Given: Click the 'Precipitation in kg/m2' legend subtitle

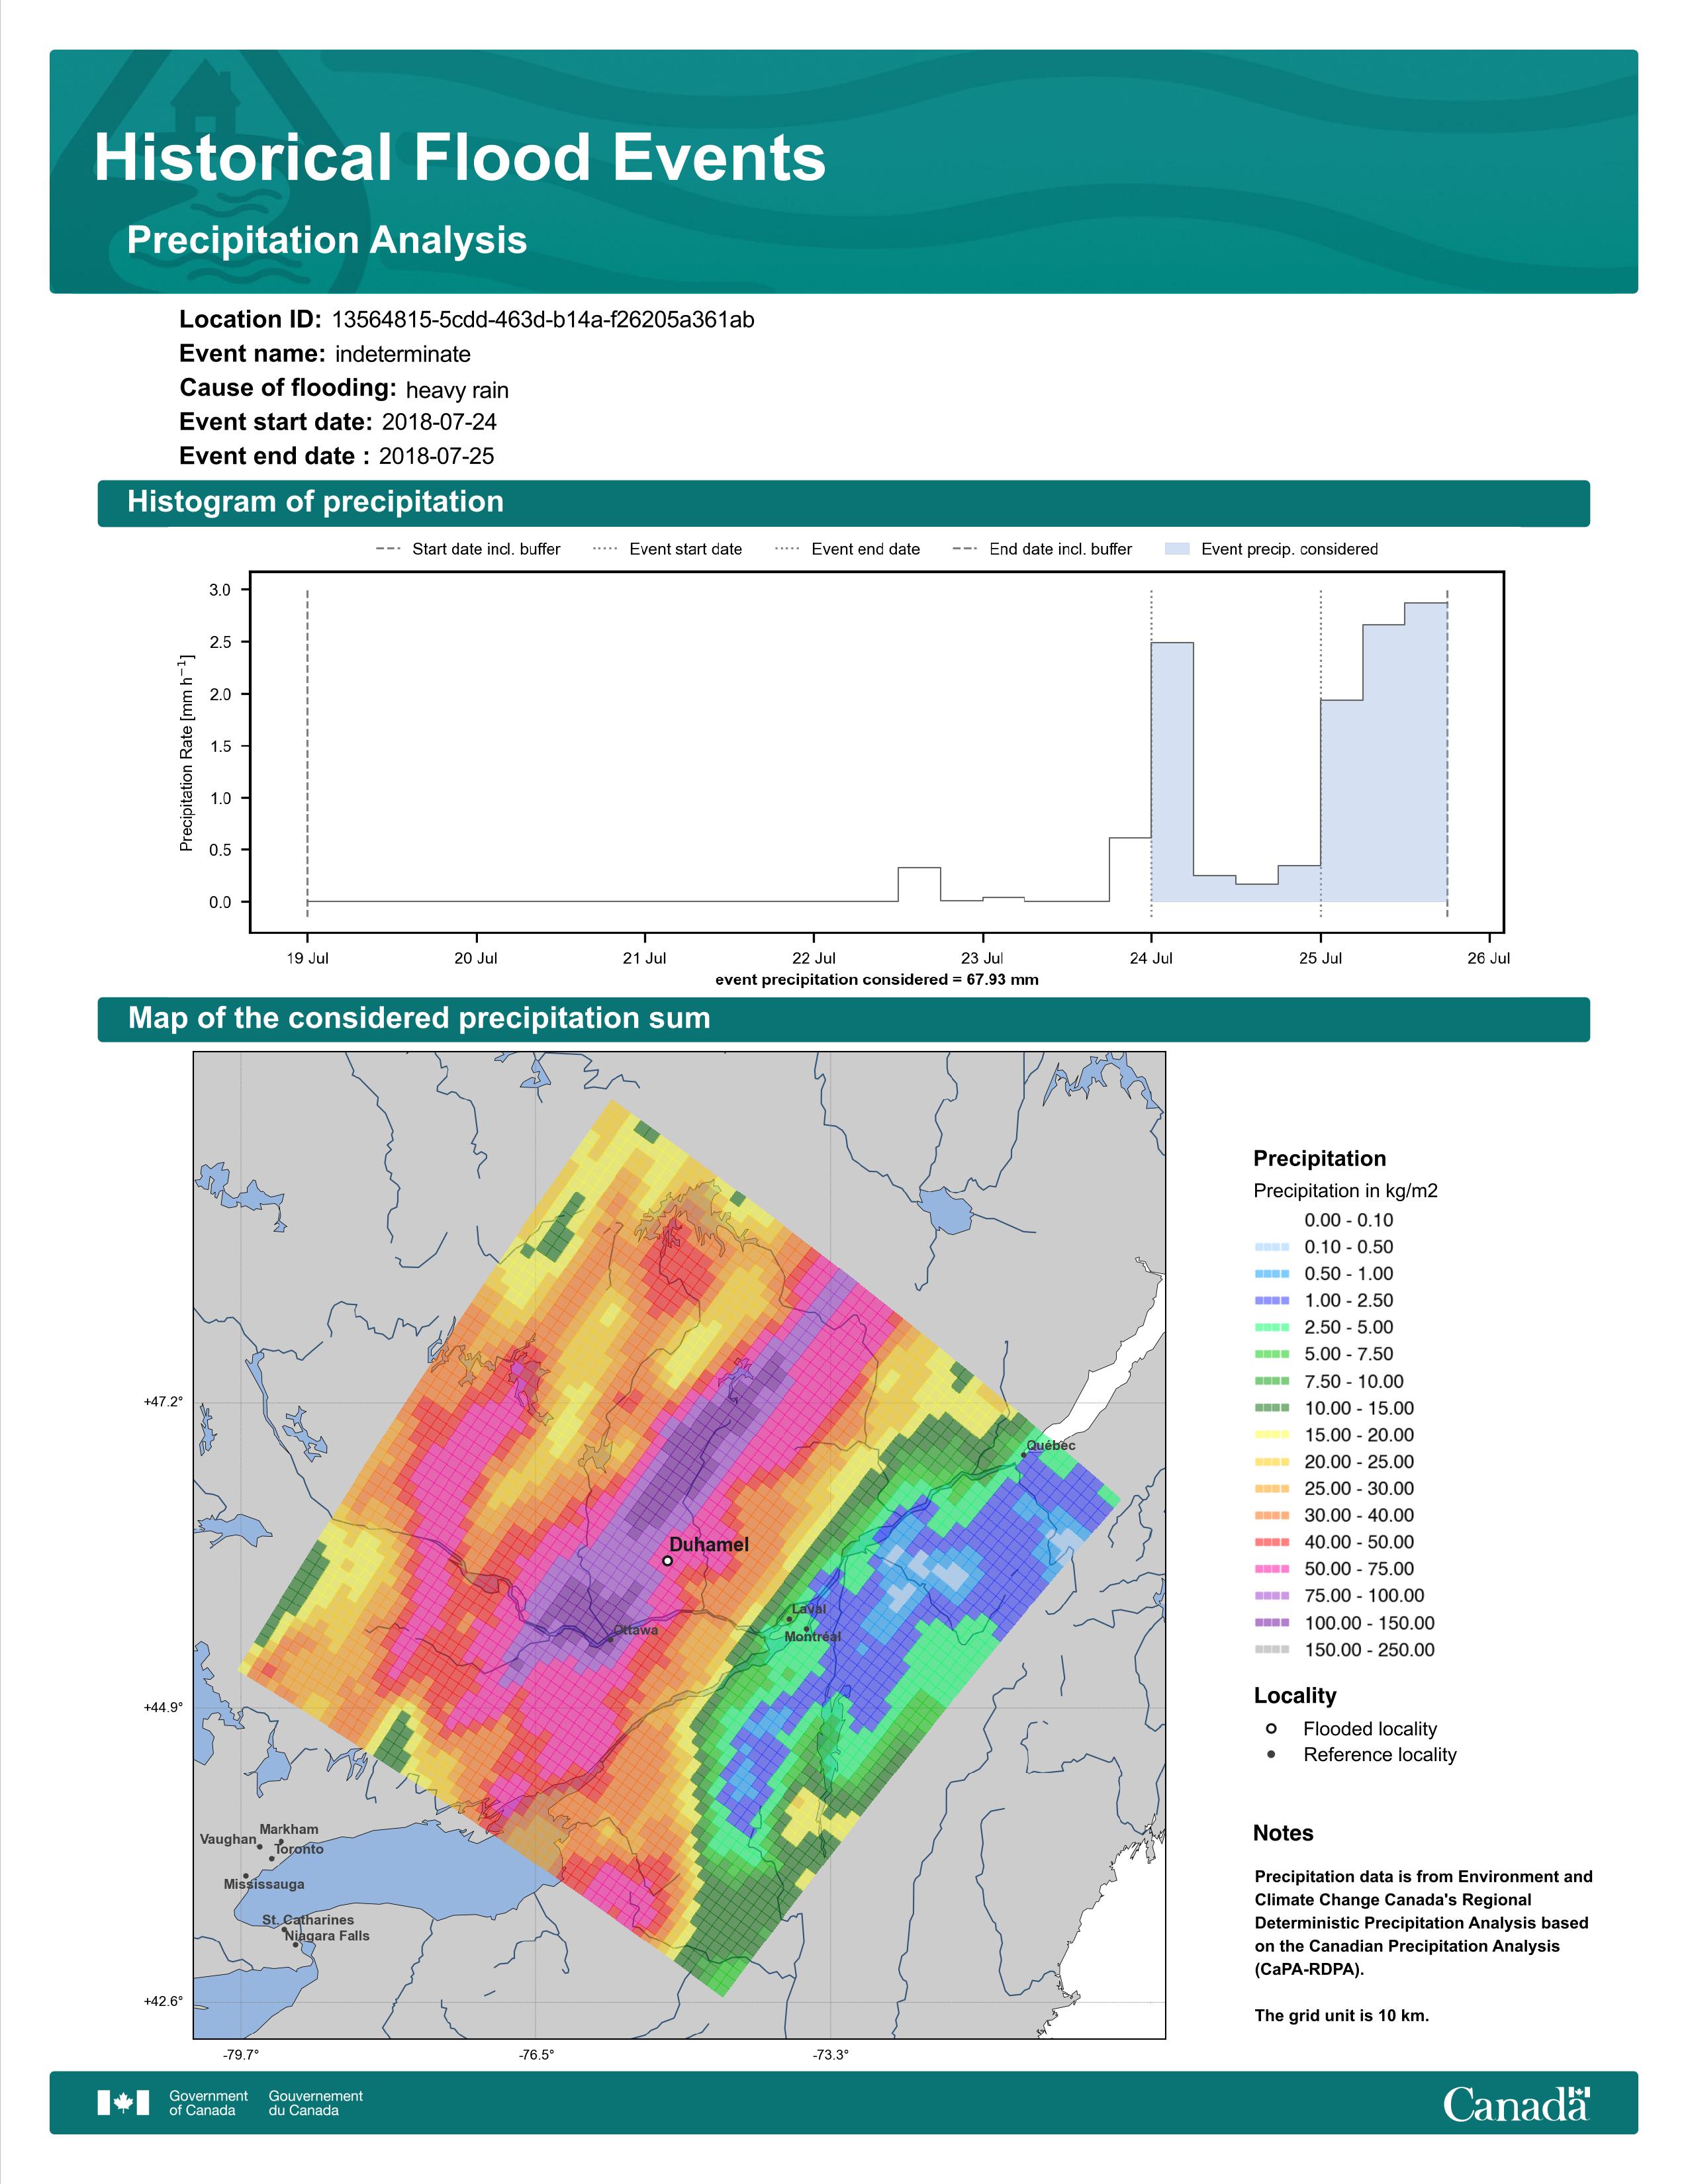Looking at the screenshot, I should tap(1345, 1191).
